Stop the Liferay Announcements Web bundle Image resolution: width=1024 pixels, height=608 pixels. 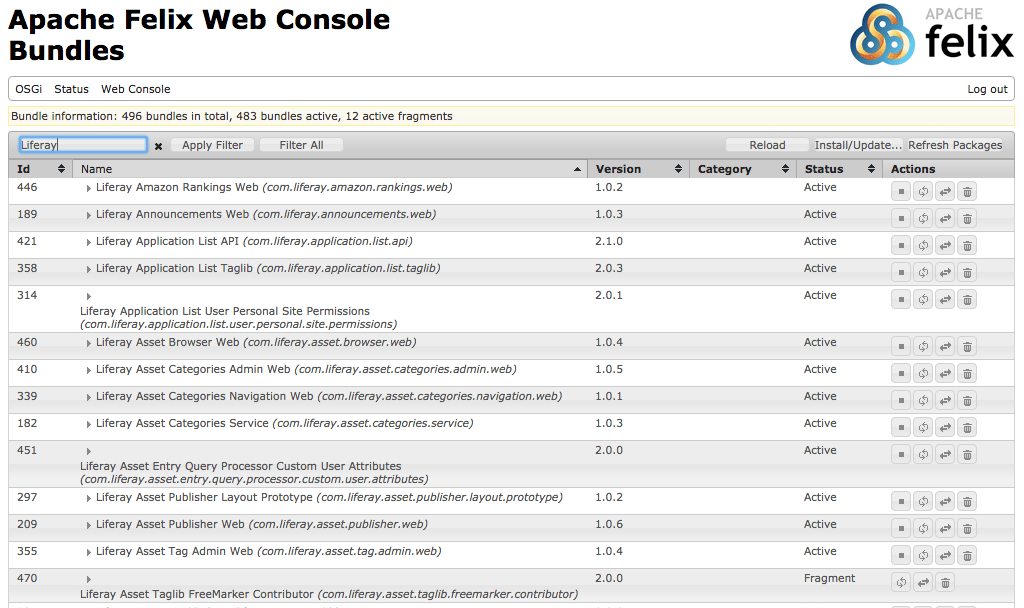click(x=901, y=218)
